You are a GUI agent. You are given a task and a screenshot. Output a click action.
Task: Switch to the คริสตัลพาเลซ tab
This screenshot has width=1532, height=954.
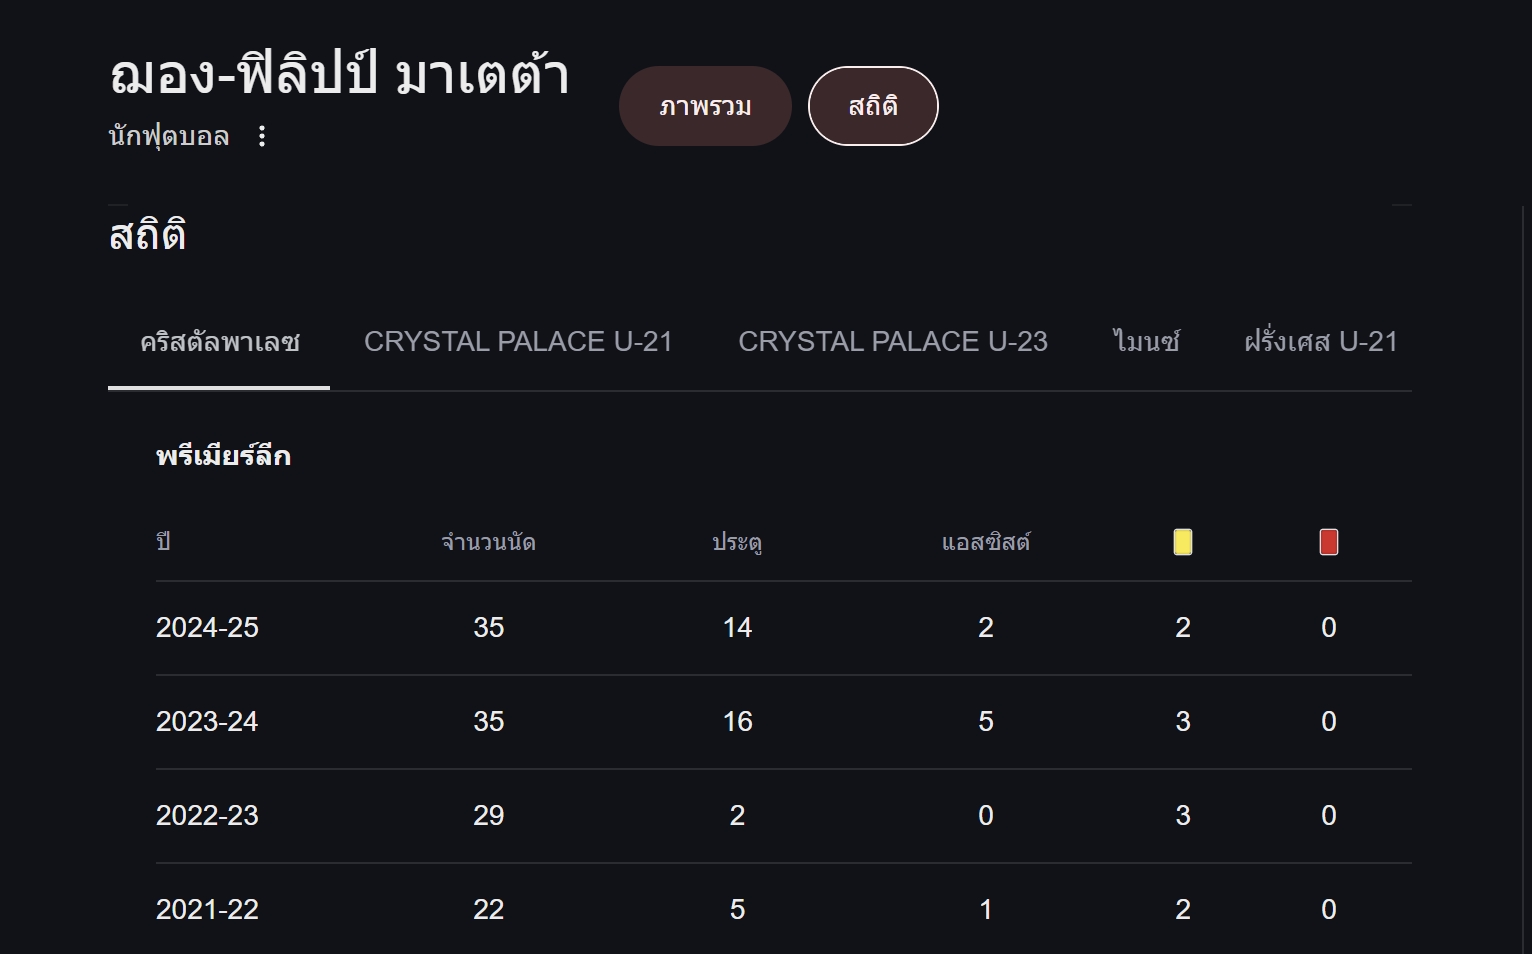(219, 342)
